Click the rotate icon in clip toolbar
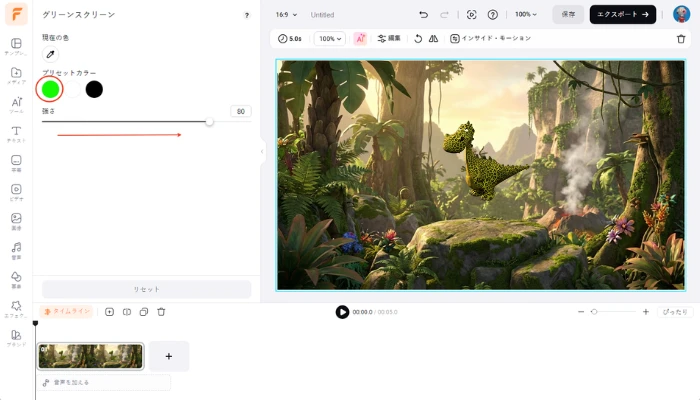This screenshot has width=700, height=400. tap(418, 38)
